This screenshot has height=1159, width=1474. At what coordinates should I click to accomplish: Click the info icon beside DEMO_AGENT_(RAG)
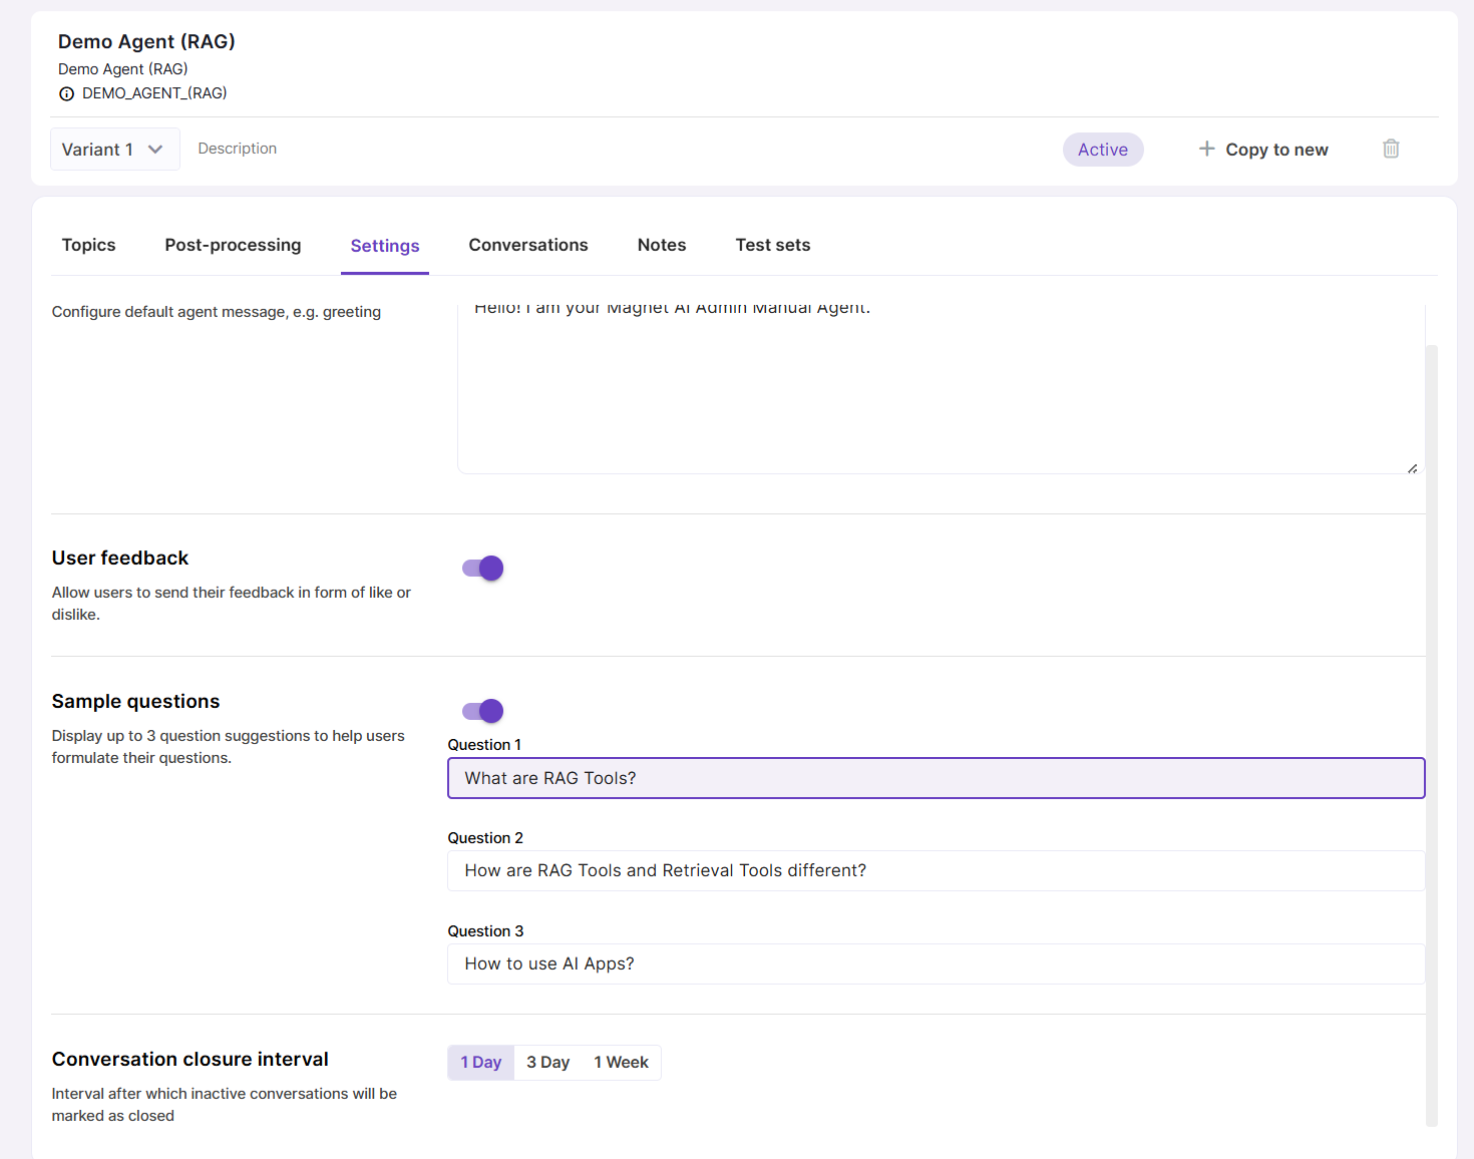[x=66, y=94]
